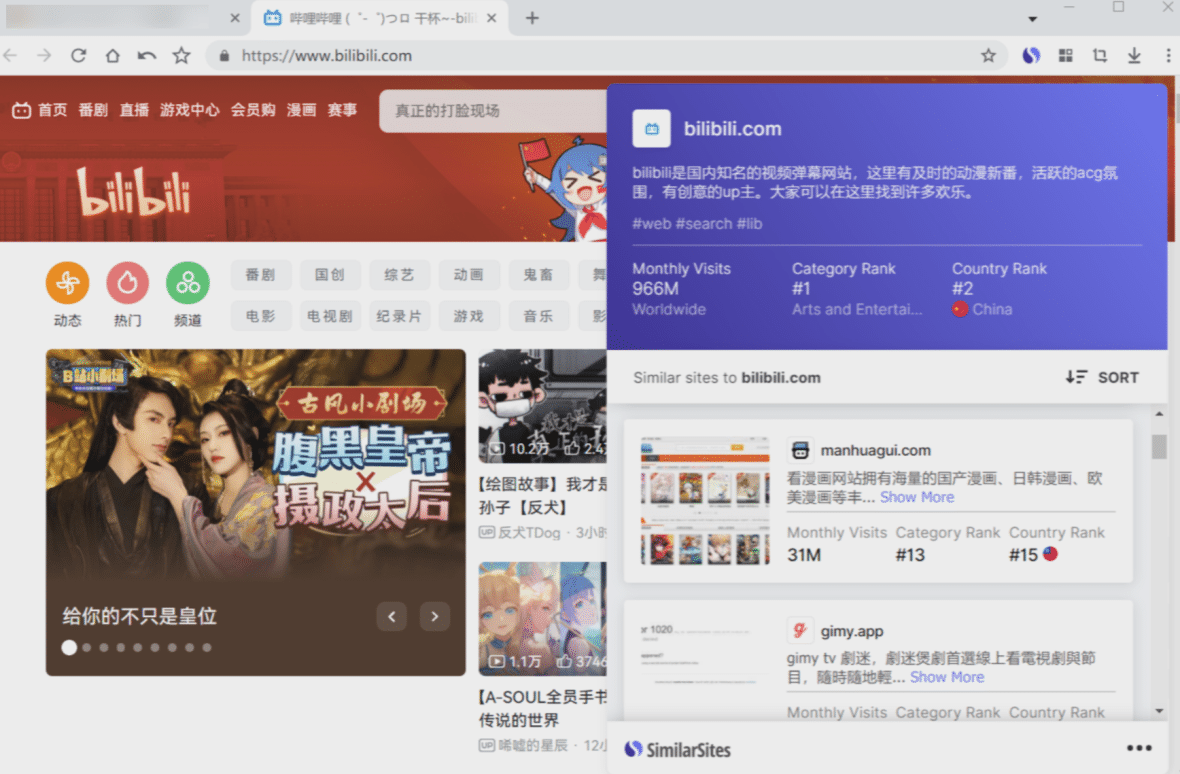The image size is (1180, 774).
Task: Go to previous carousel slide
Action: click(x=392, y=617)
